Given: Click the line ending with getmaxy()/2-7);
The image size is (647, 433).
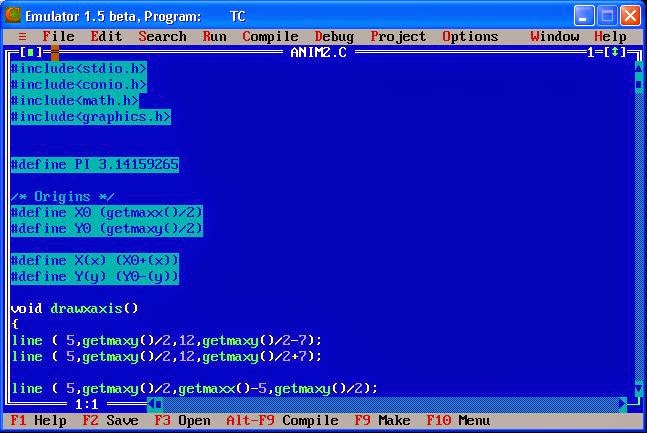Looking at the screenshot, I should 166,341.
